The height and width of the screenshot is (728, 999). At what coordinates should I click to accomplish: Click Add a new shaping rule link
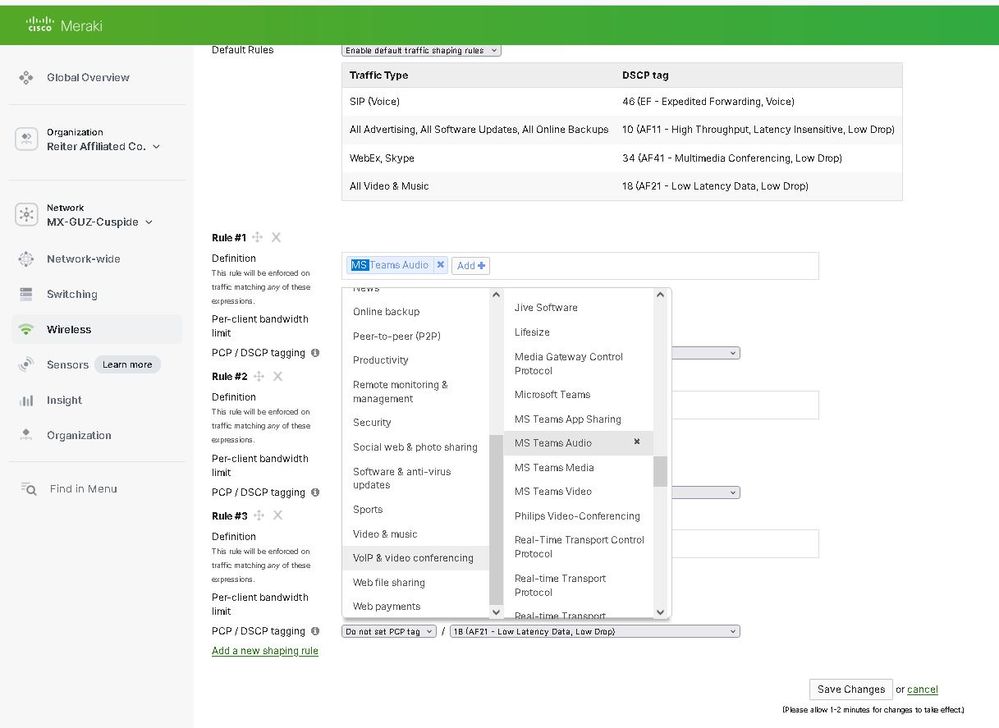(x=265, y=651)
